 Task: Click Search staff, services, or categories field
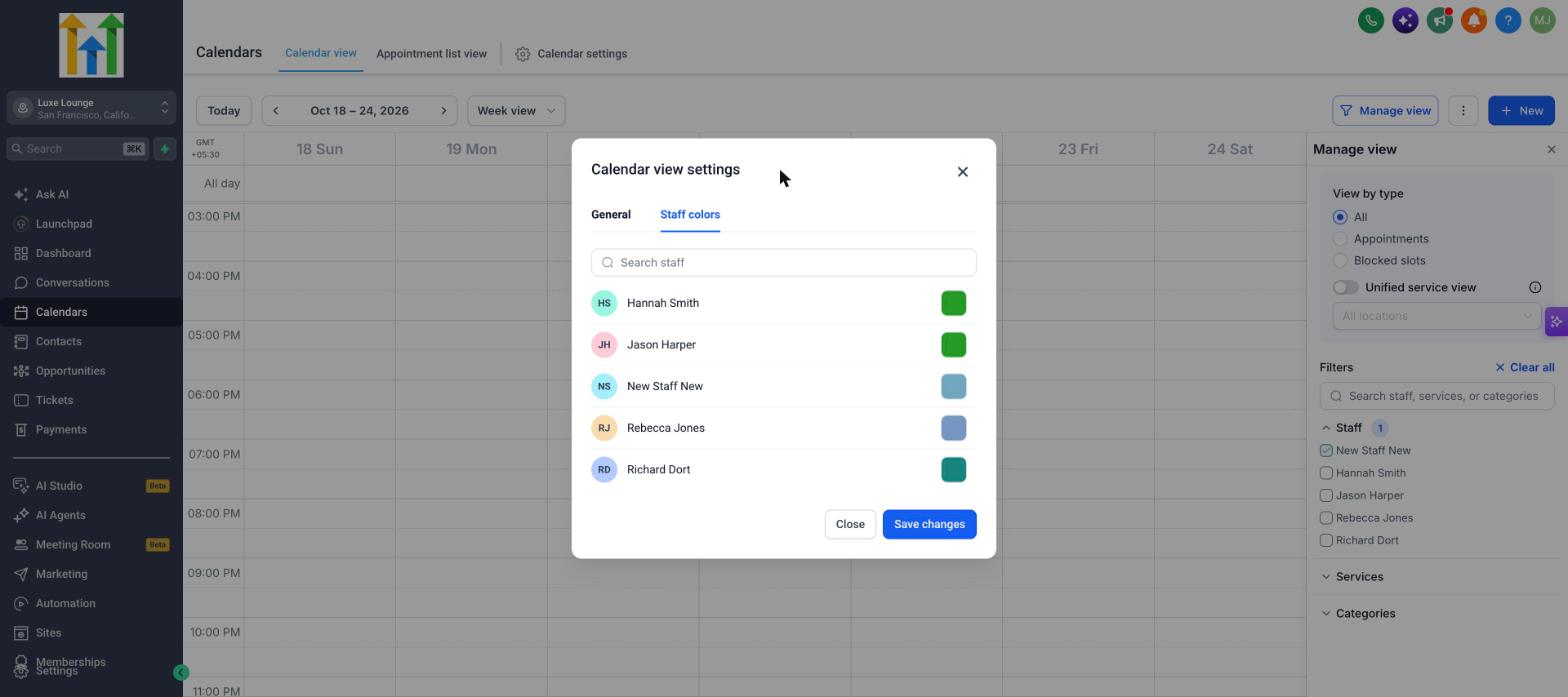click(x=1437, y=396)
